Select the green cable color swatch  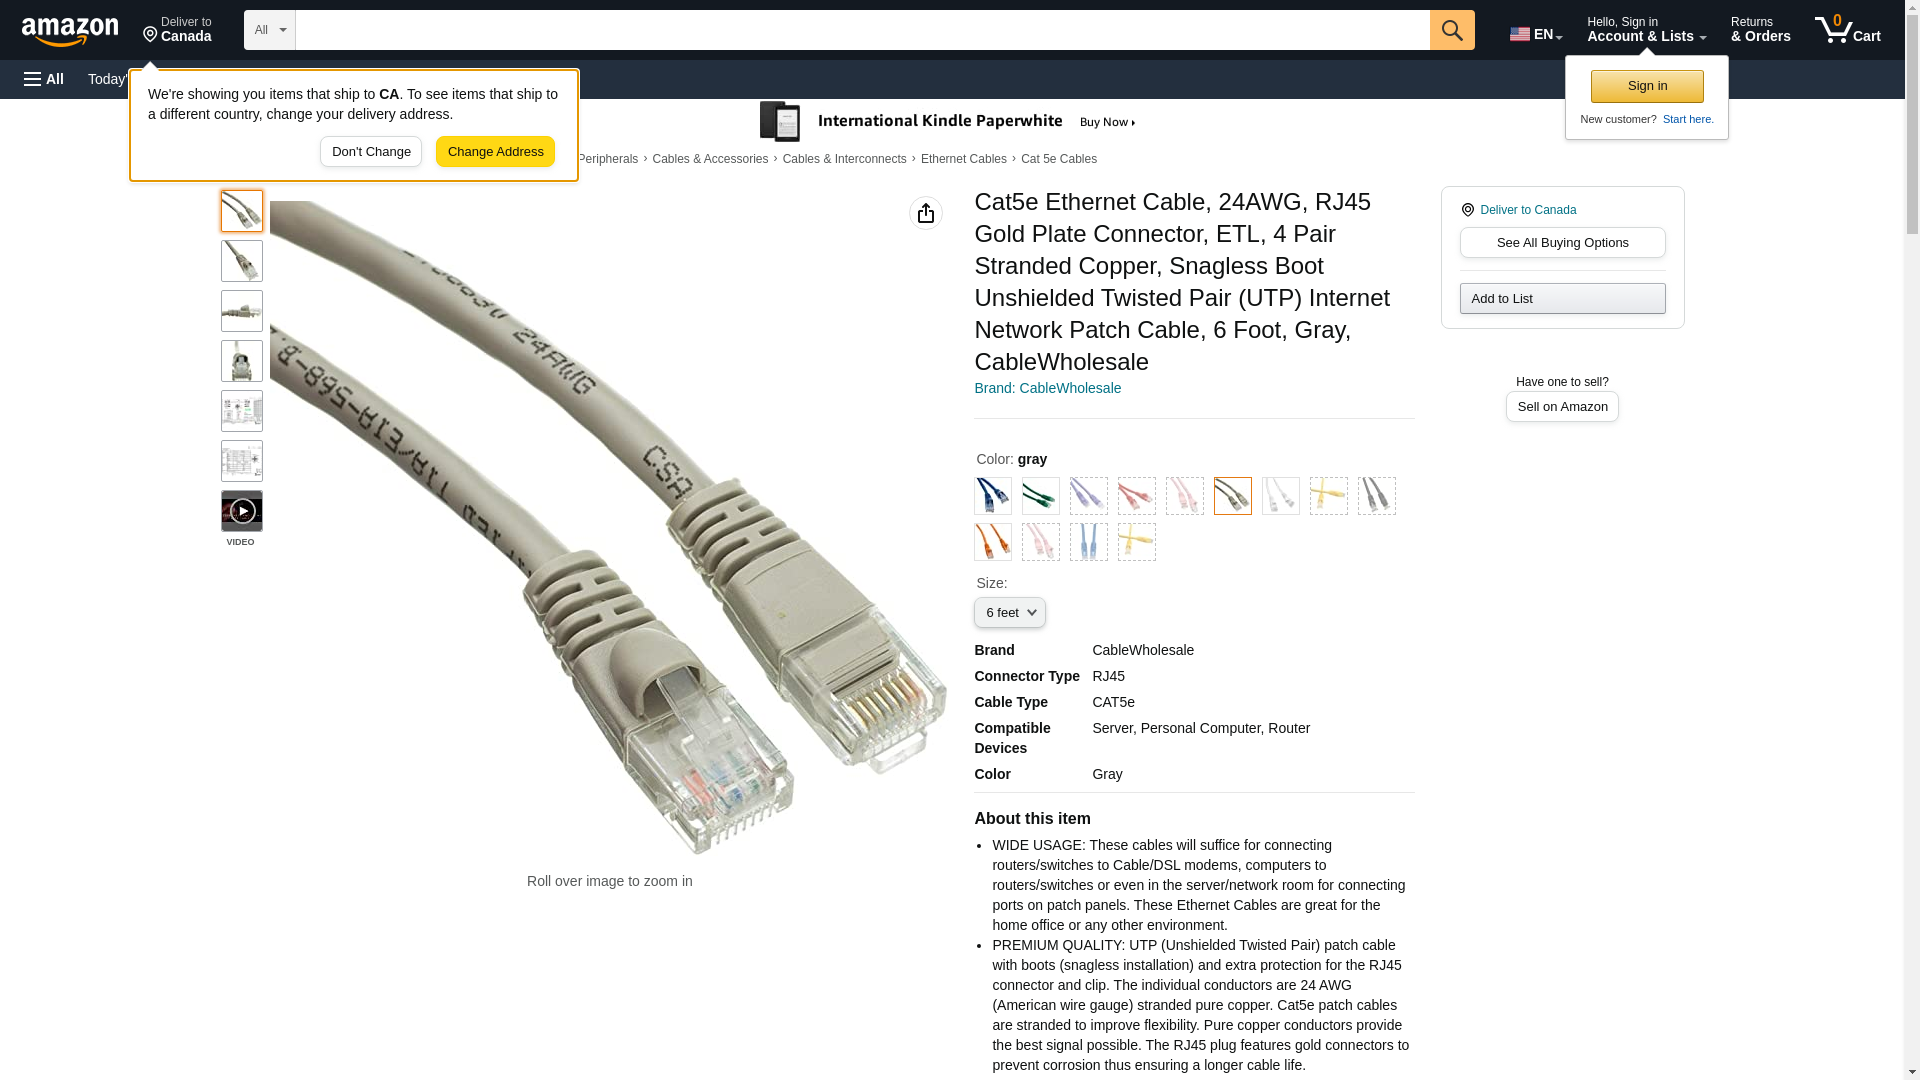tap(1041, 496)
